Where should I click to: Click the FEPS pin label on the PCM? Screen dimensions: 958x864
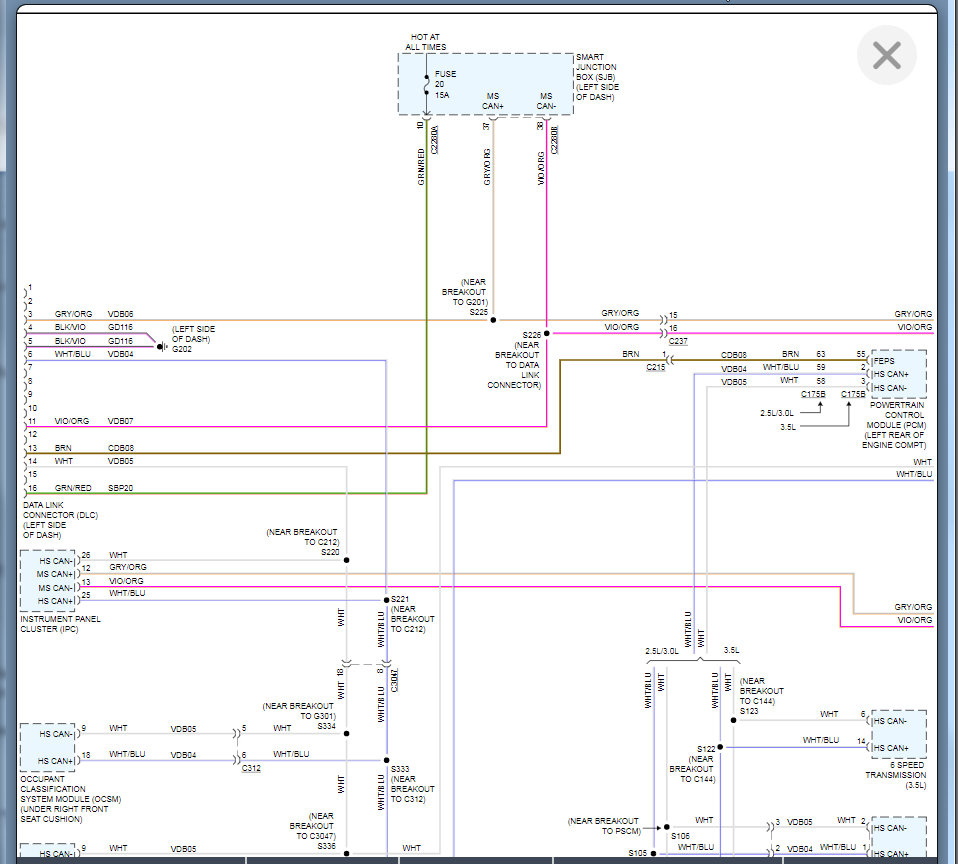[883, 361]
